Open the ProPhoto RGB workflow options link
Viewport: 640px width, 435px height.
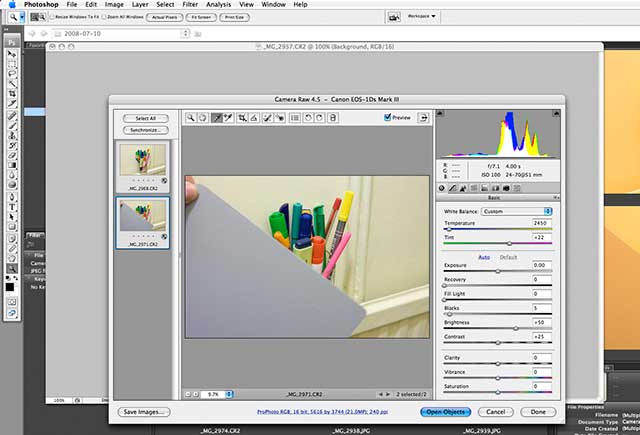322,412
